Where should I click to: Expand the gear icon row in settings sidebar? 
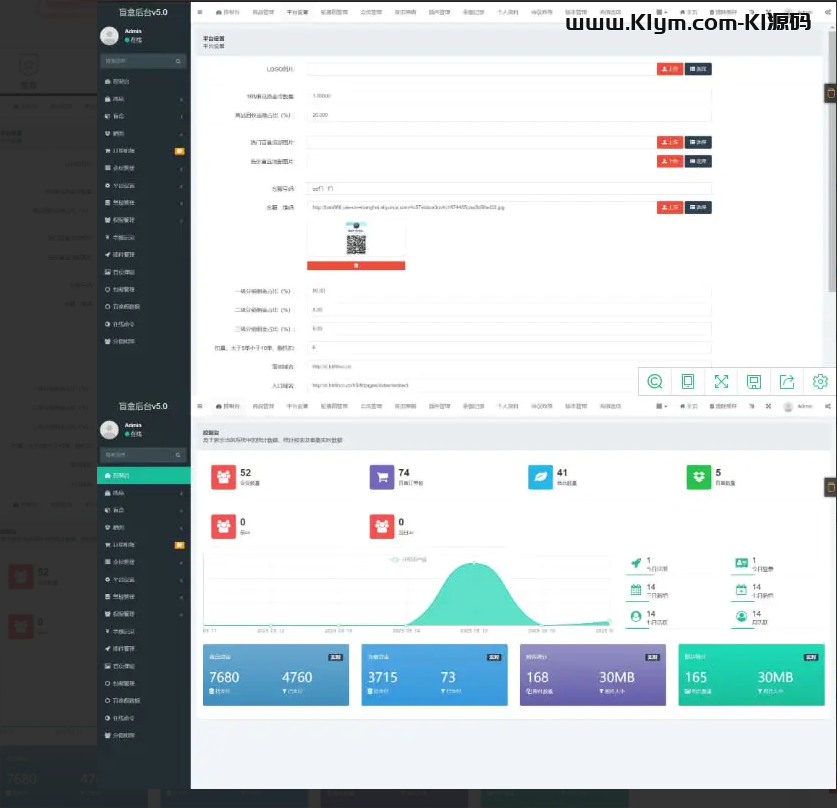coord(144,185)
